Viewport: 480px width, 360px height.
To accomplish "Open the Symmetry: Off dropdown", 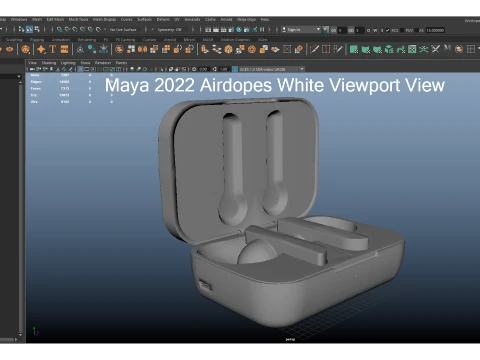I will click(169, 30).
